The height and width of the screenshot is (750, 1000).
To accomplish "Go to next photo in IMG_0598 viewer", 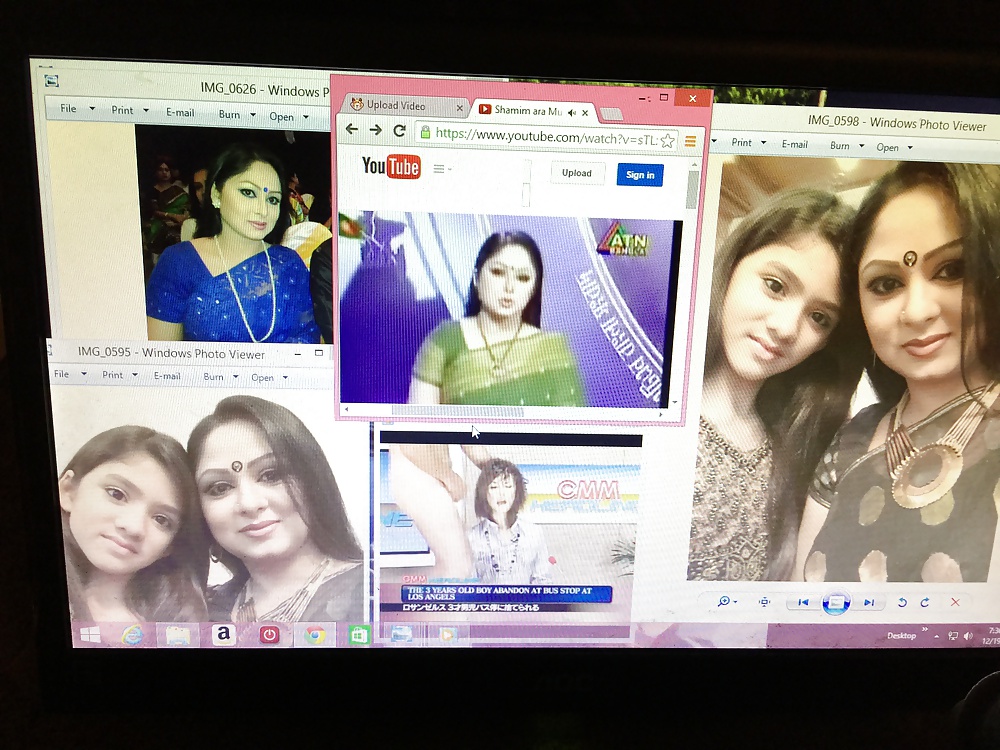I will [868, 602].
